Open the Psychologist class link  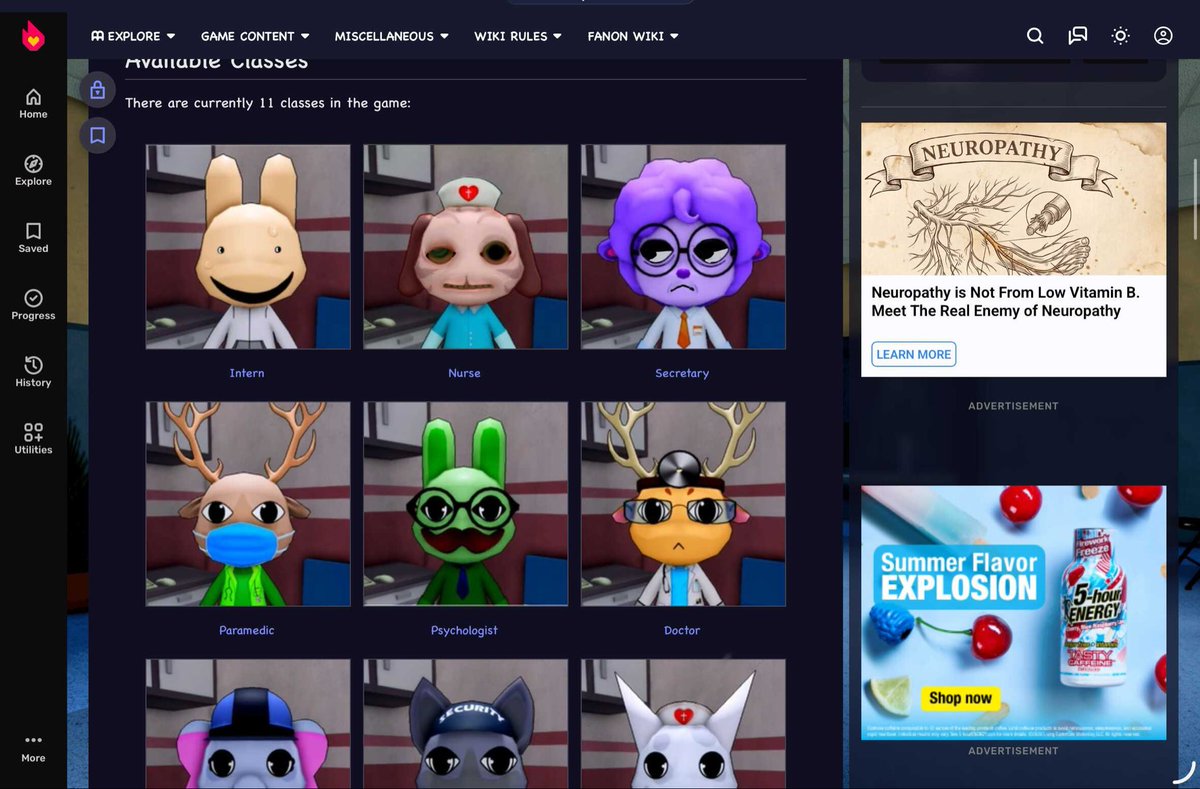[x=464, y=630]
